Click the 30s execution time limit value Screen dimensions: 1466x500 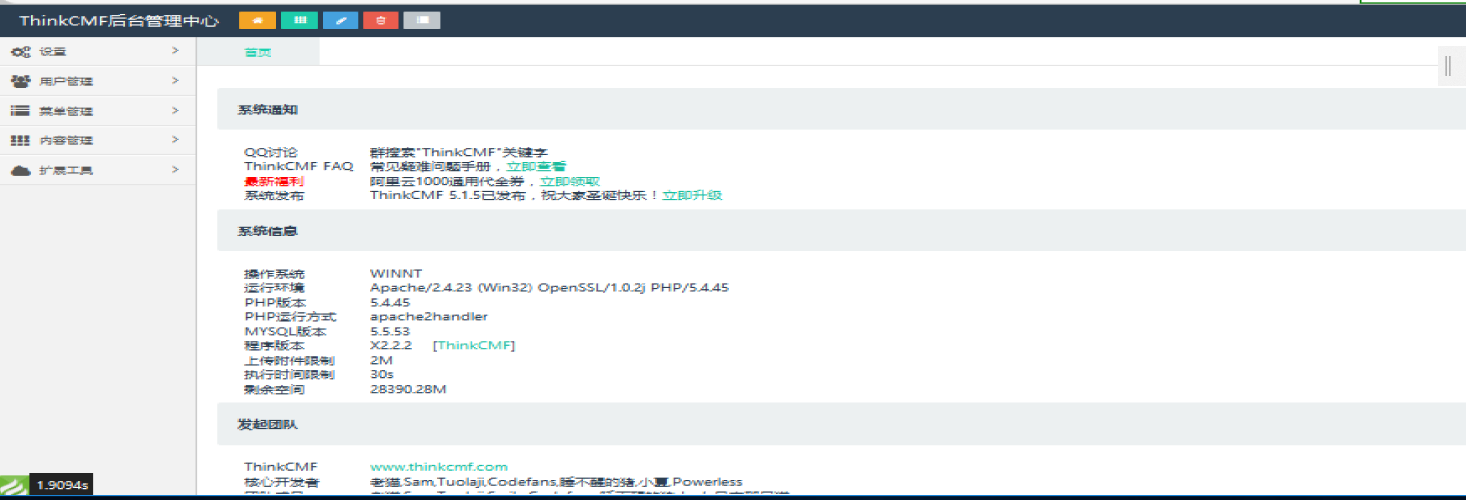tap(381, 374)
